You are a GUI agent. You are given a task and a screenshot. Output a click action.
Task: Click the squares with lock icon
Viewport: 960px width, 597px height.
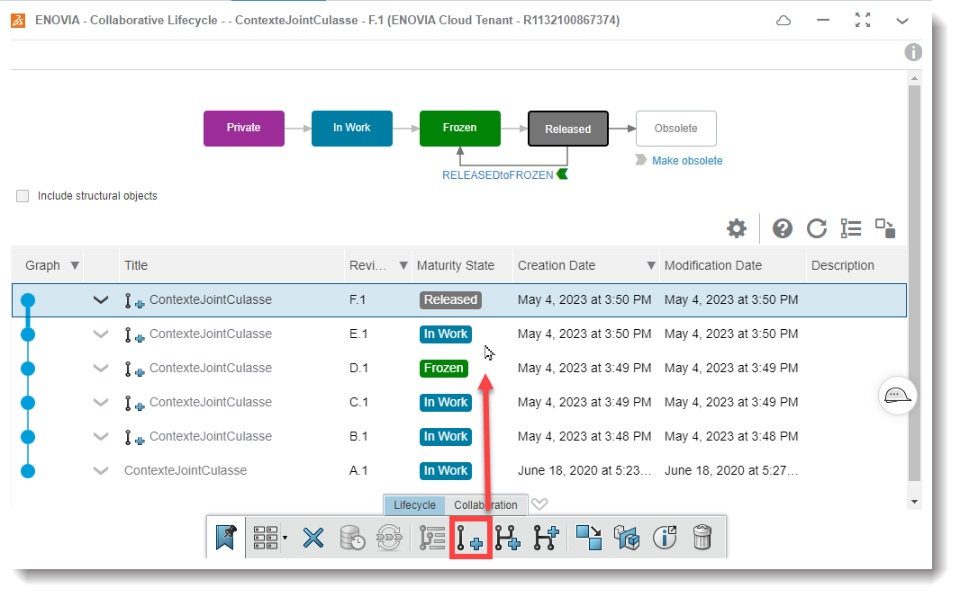(x=885, y=228)
